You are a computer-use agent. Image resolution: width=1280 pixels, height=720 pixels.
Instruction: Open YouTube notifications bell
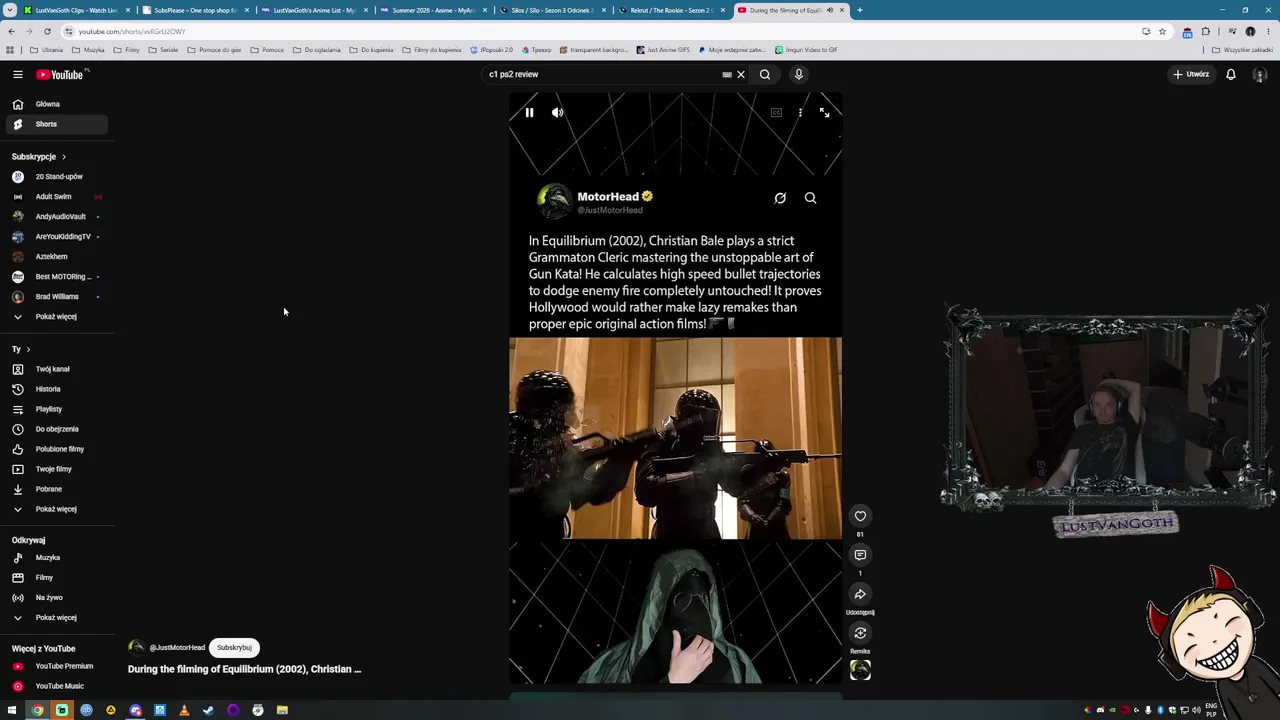[1231, 74]
